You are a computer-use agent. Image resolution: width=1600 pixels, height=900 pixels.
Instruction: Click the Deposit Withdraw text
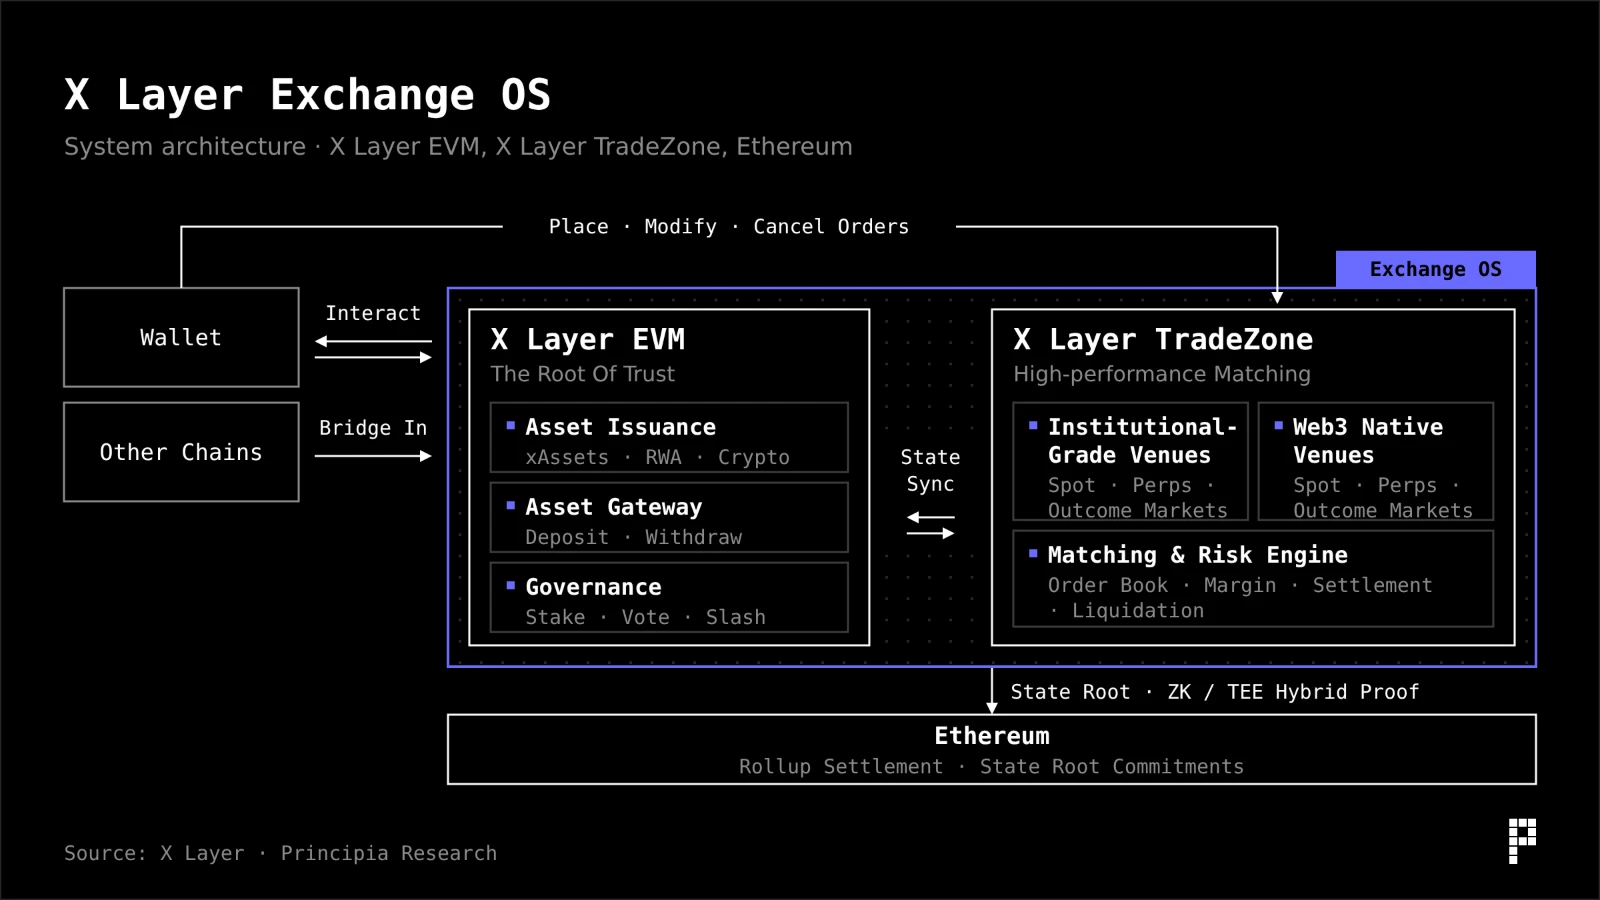(x=634, y=537)
